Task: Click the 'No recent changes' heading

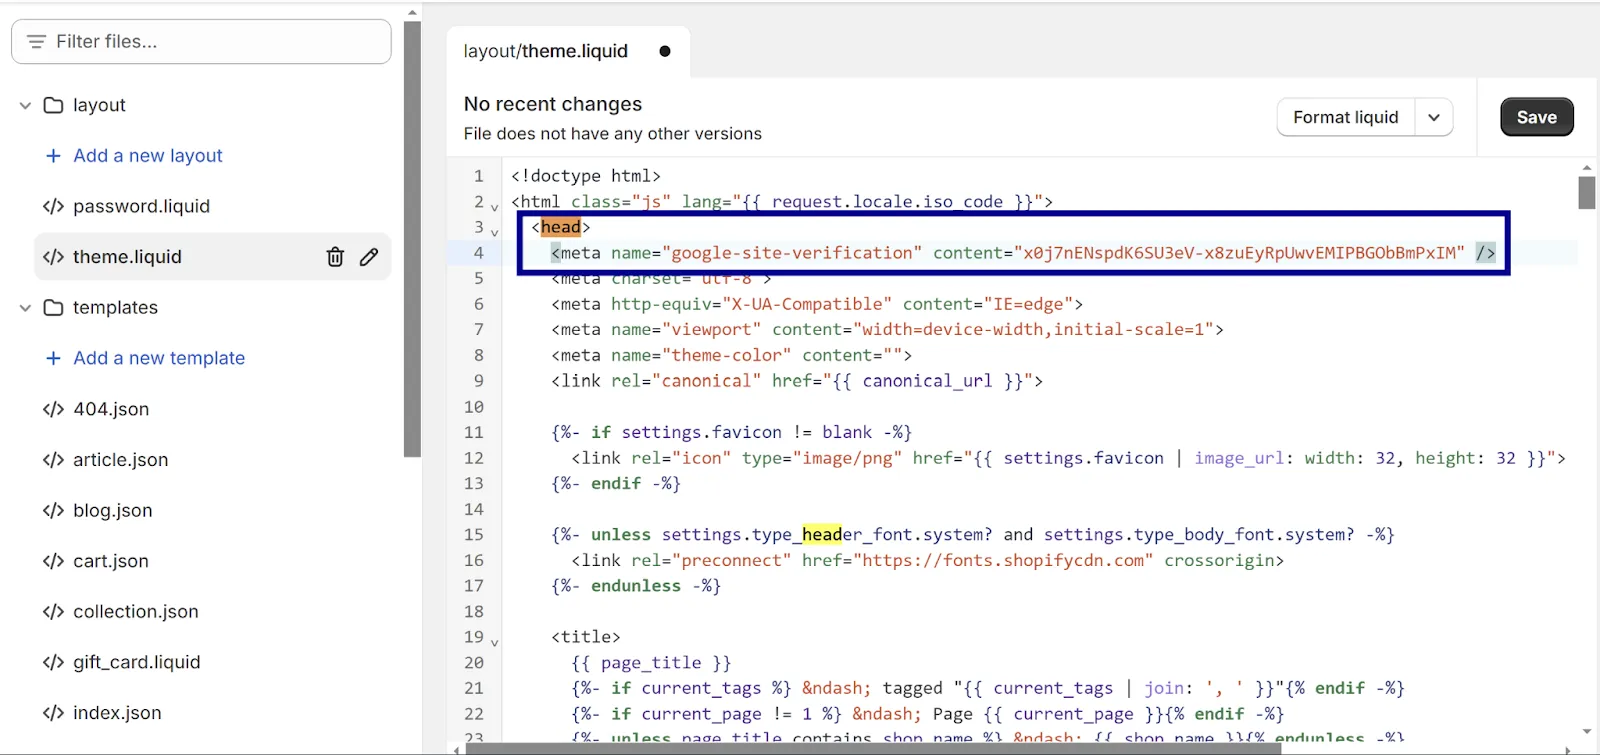Action: point(553,104)
